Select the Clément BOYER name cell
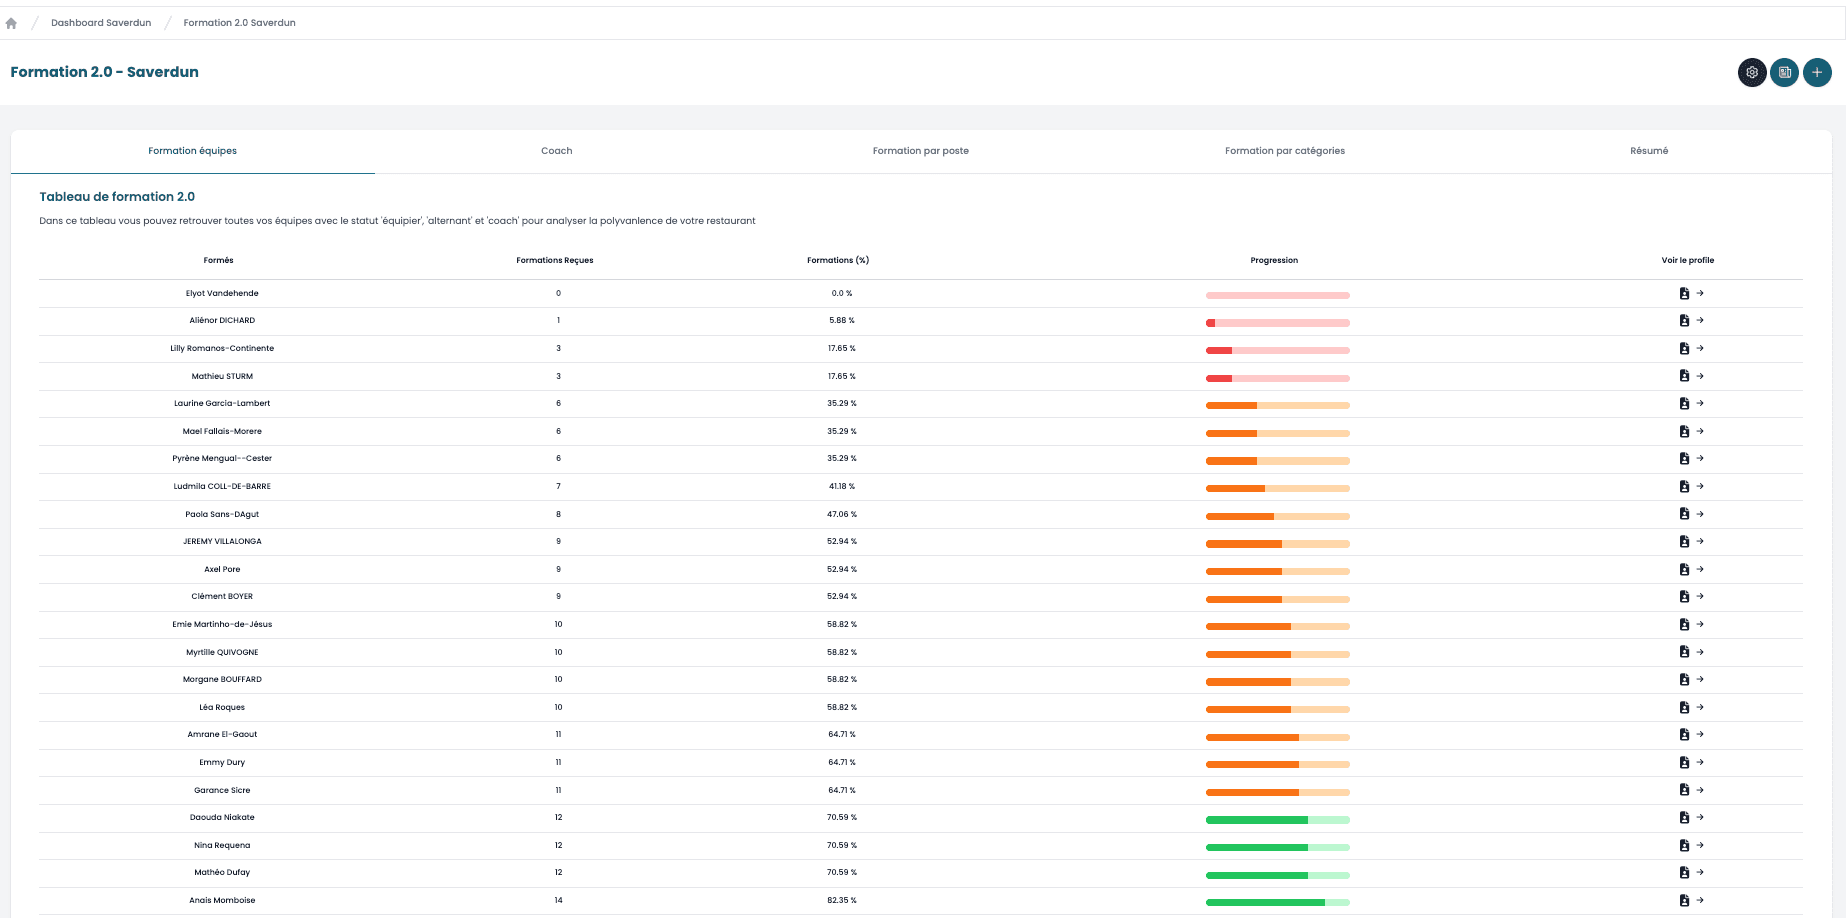This screenshot has width=1846, height=918. (x=222, y=597)
